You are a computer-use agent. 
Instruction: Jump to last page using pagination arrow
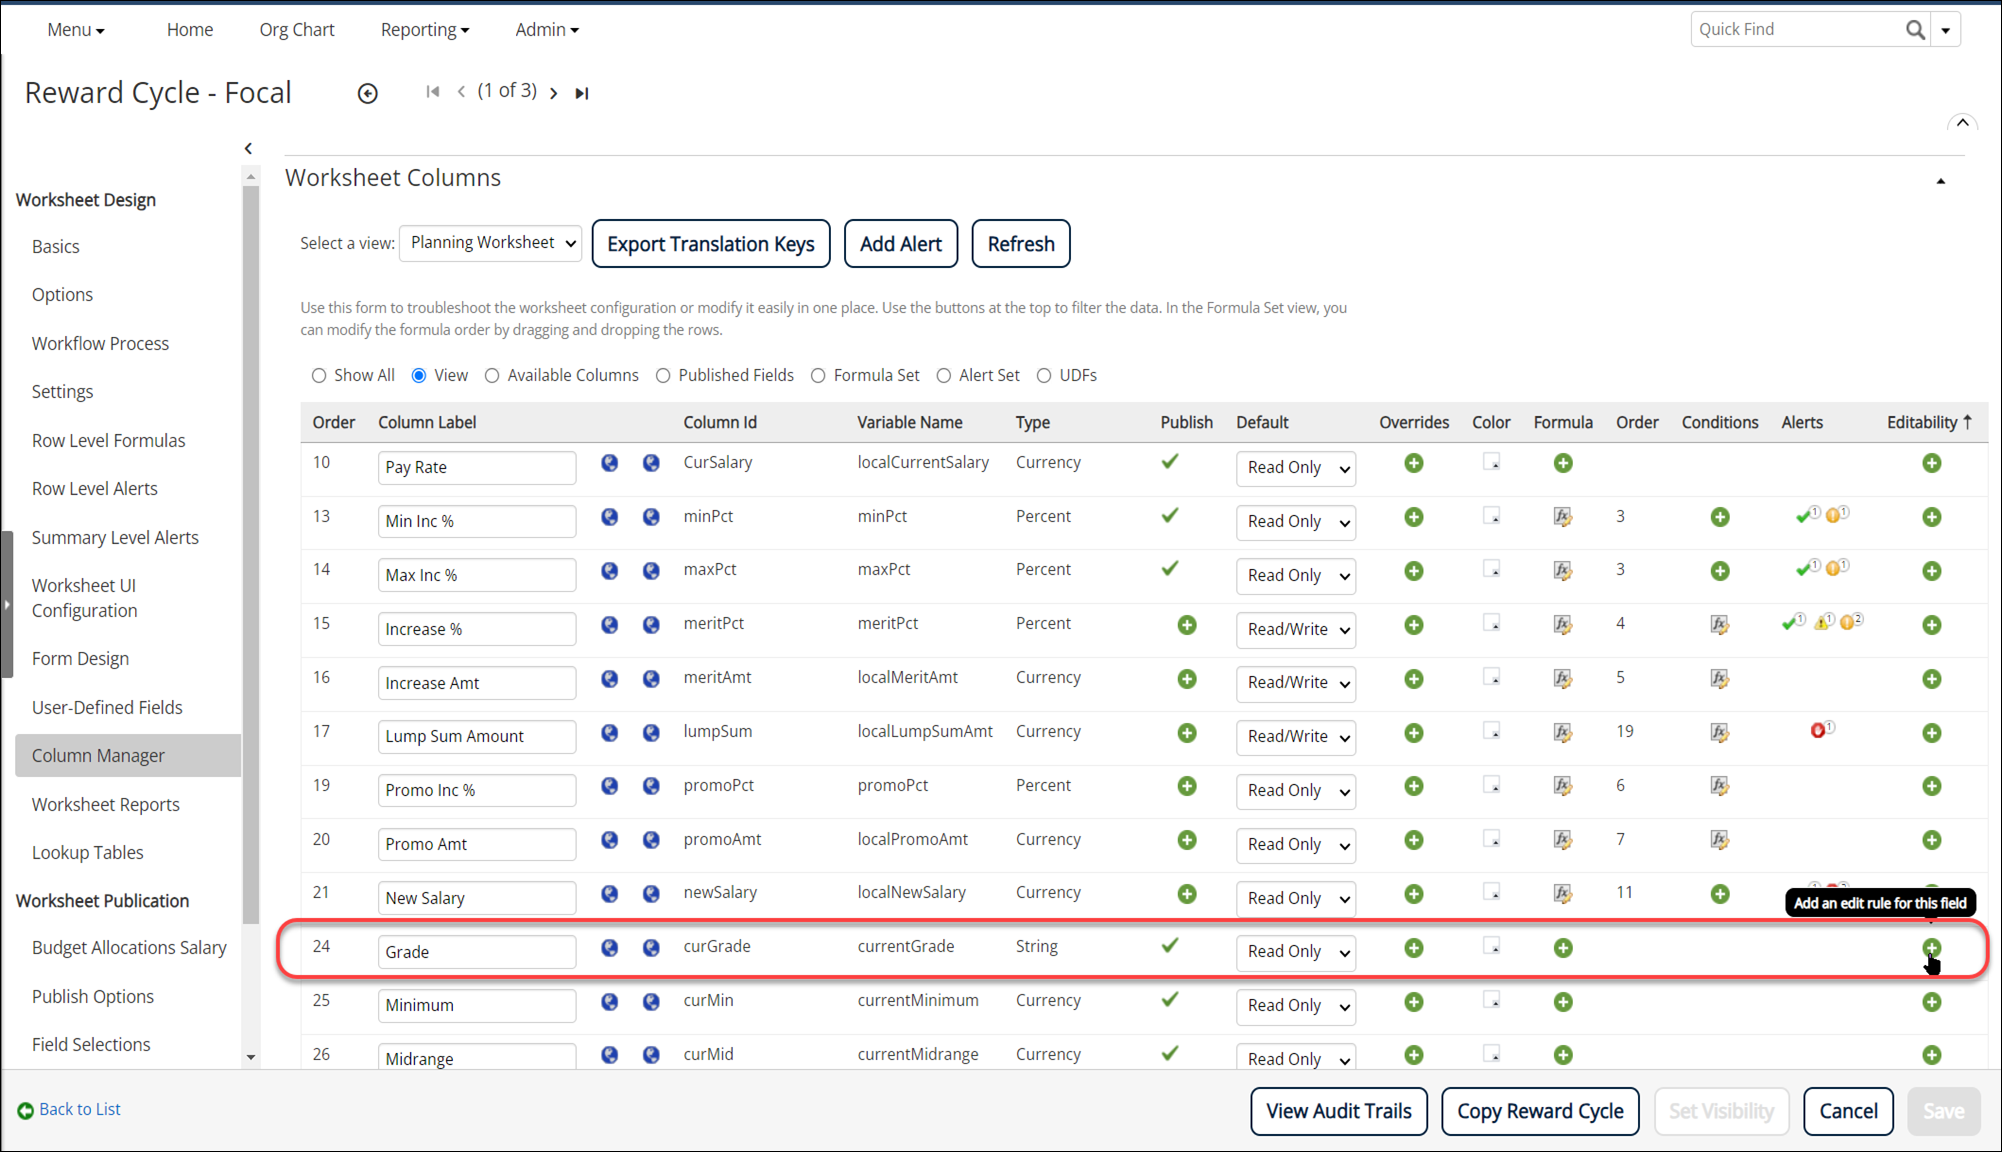[x=581, y=92]
